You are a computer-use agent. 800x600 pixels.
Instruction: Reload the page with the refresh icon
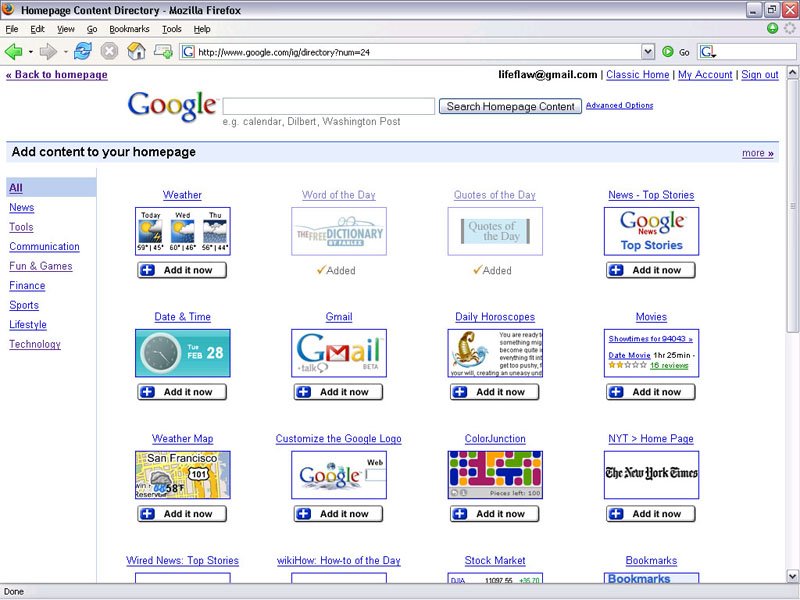tap(83, 52)
